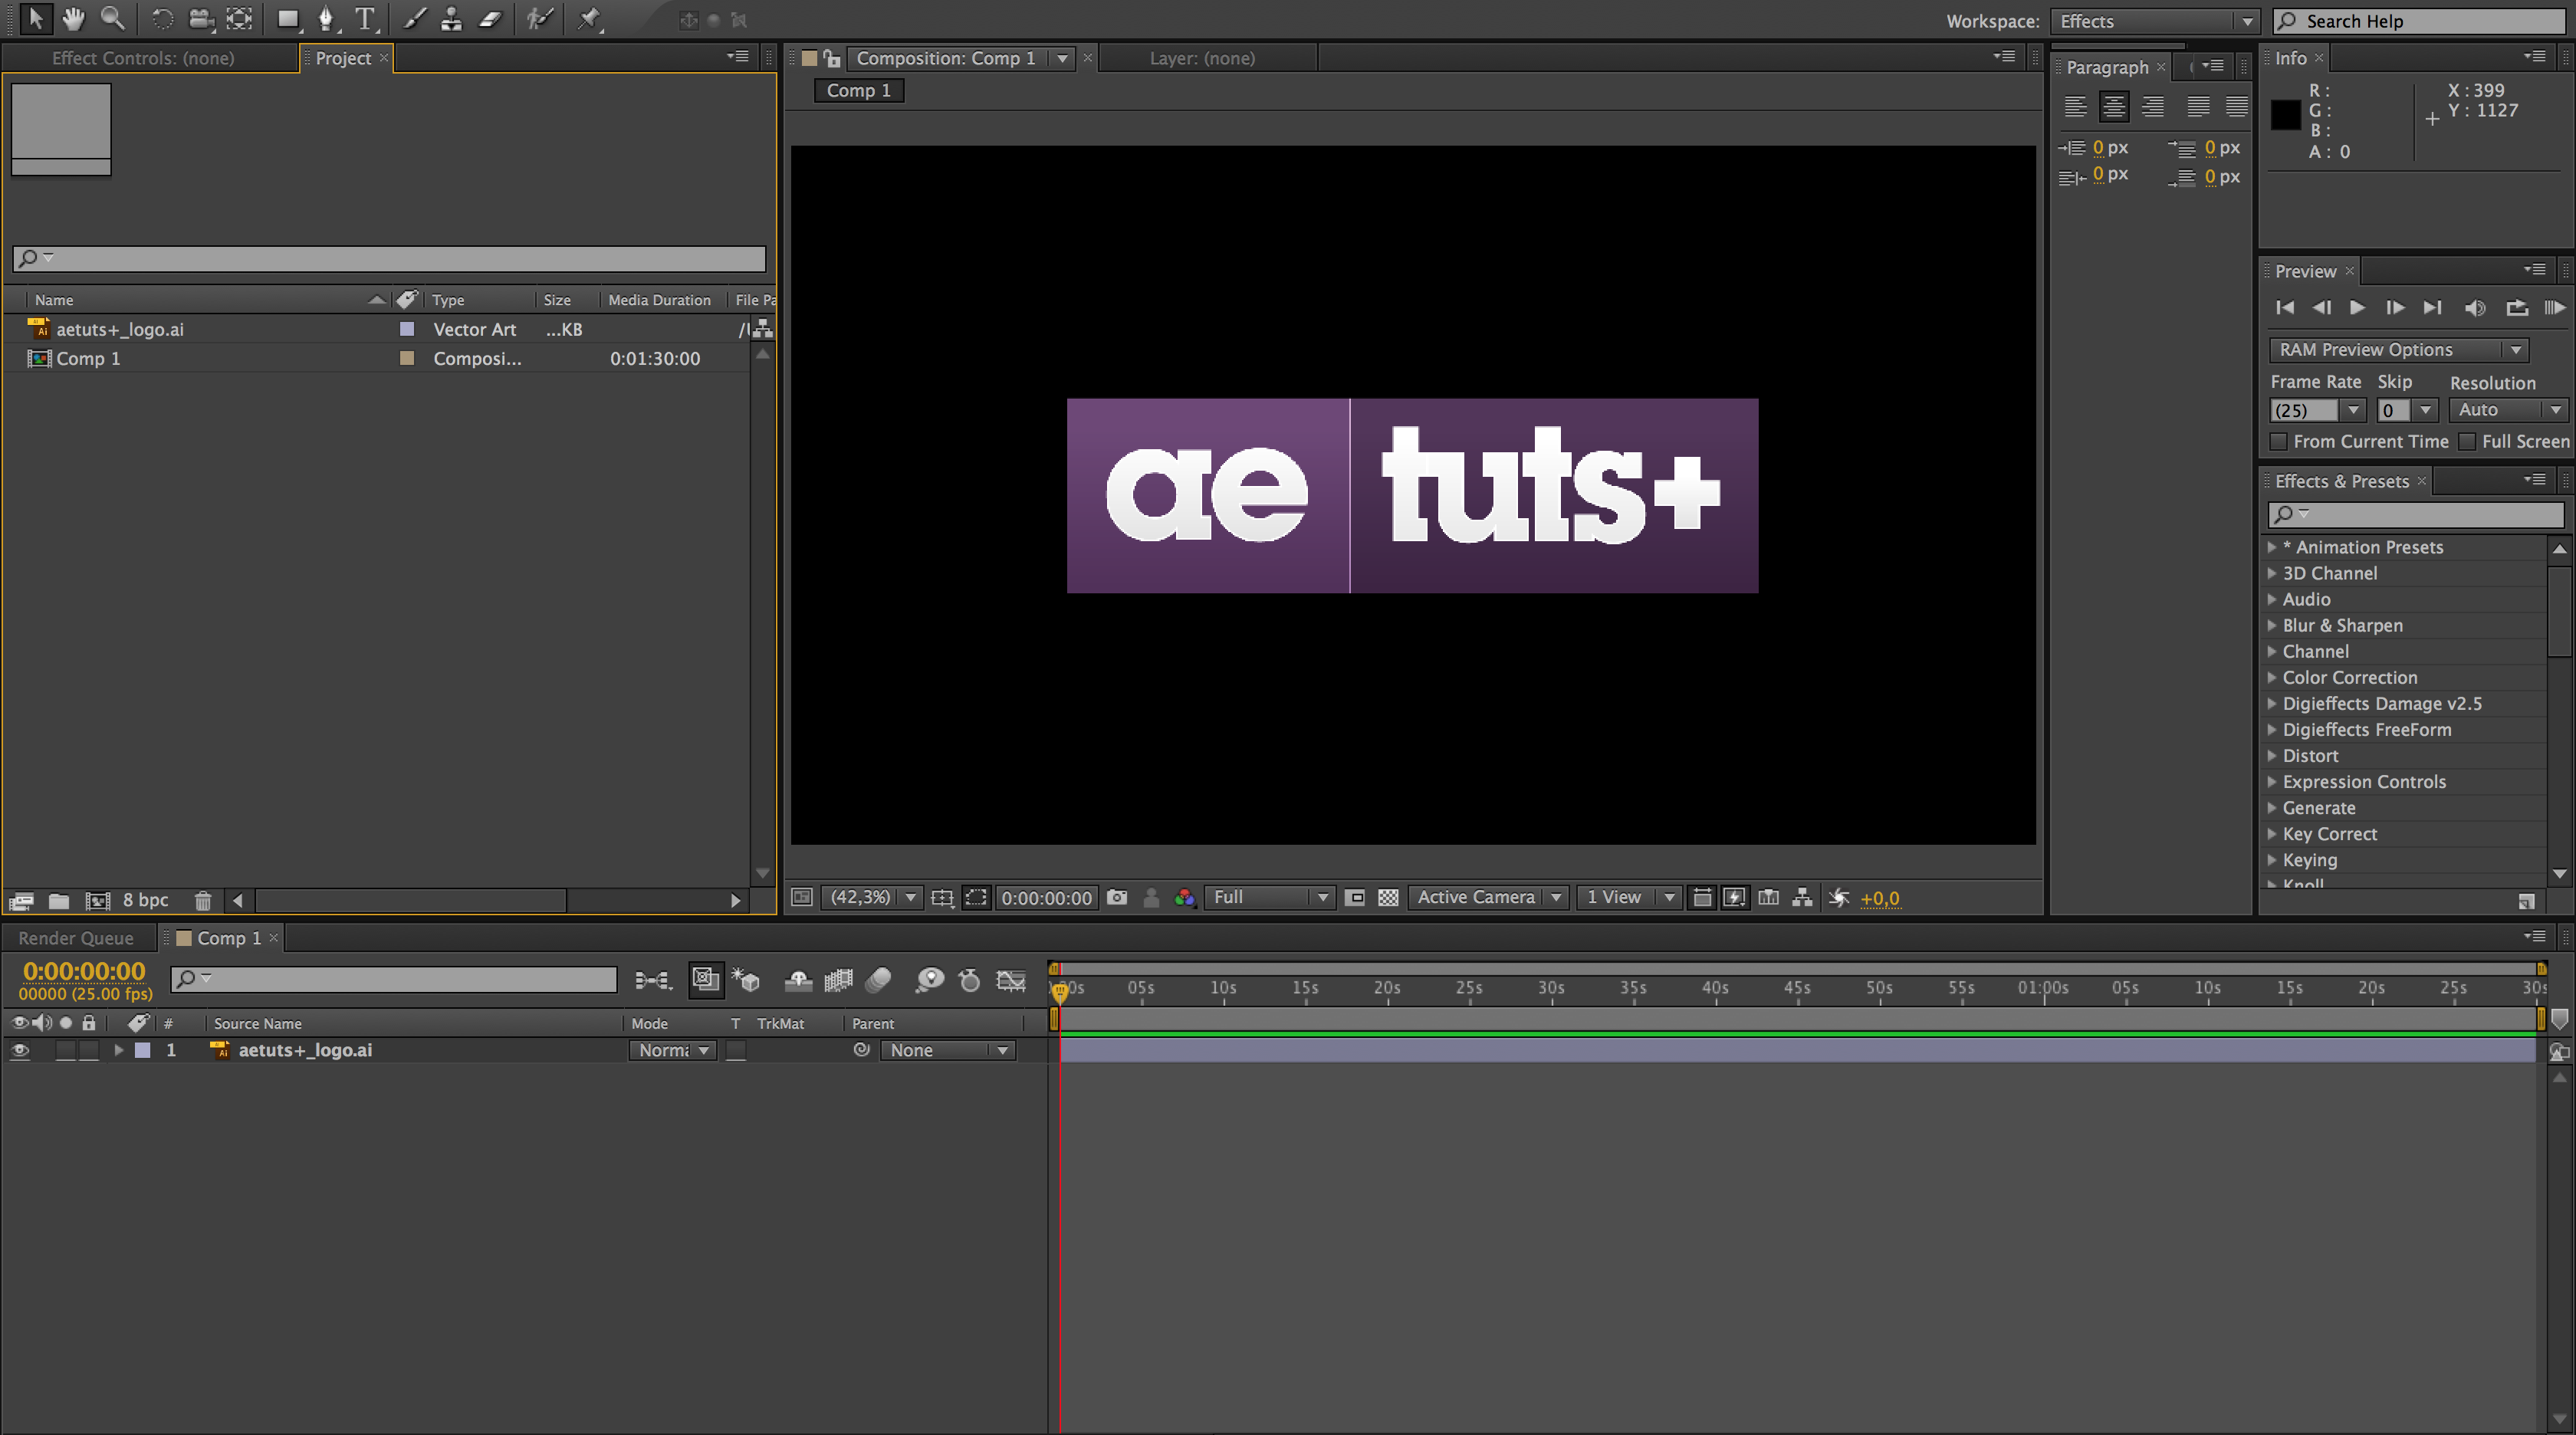Click label color swatch of aetuts+_logo.ai project item
This screenshot has width=2576, height=1435.
tap(407, 329)
